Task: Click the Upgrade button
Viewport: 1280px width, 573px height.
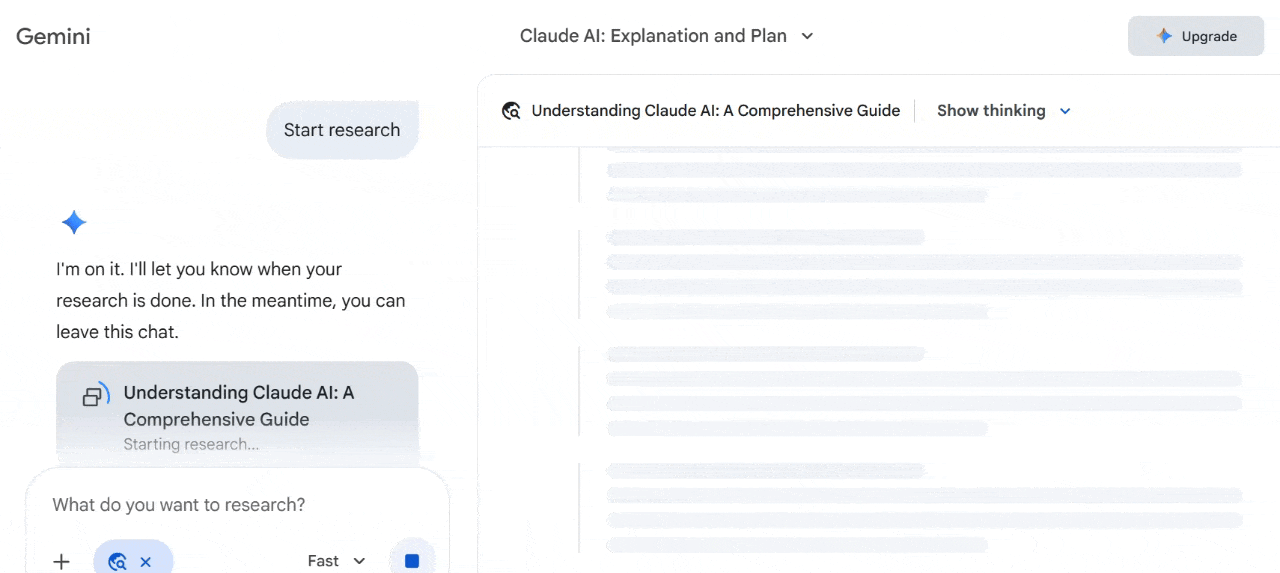Action: tap(1195, 36)
